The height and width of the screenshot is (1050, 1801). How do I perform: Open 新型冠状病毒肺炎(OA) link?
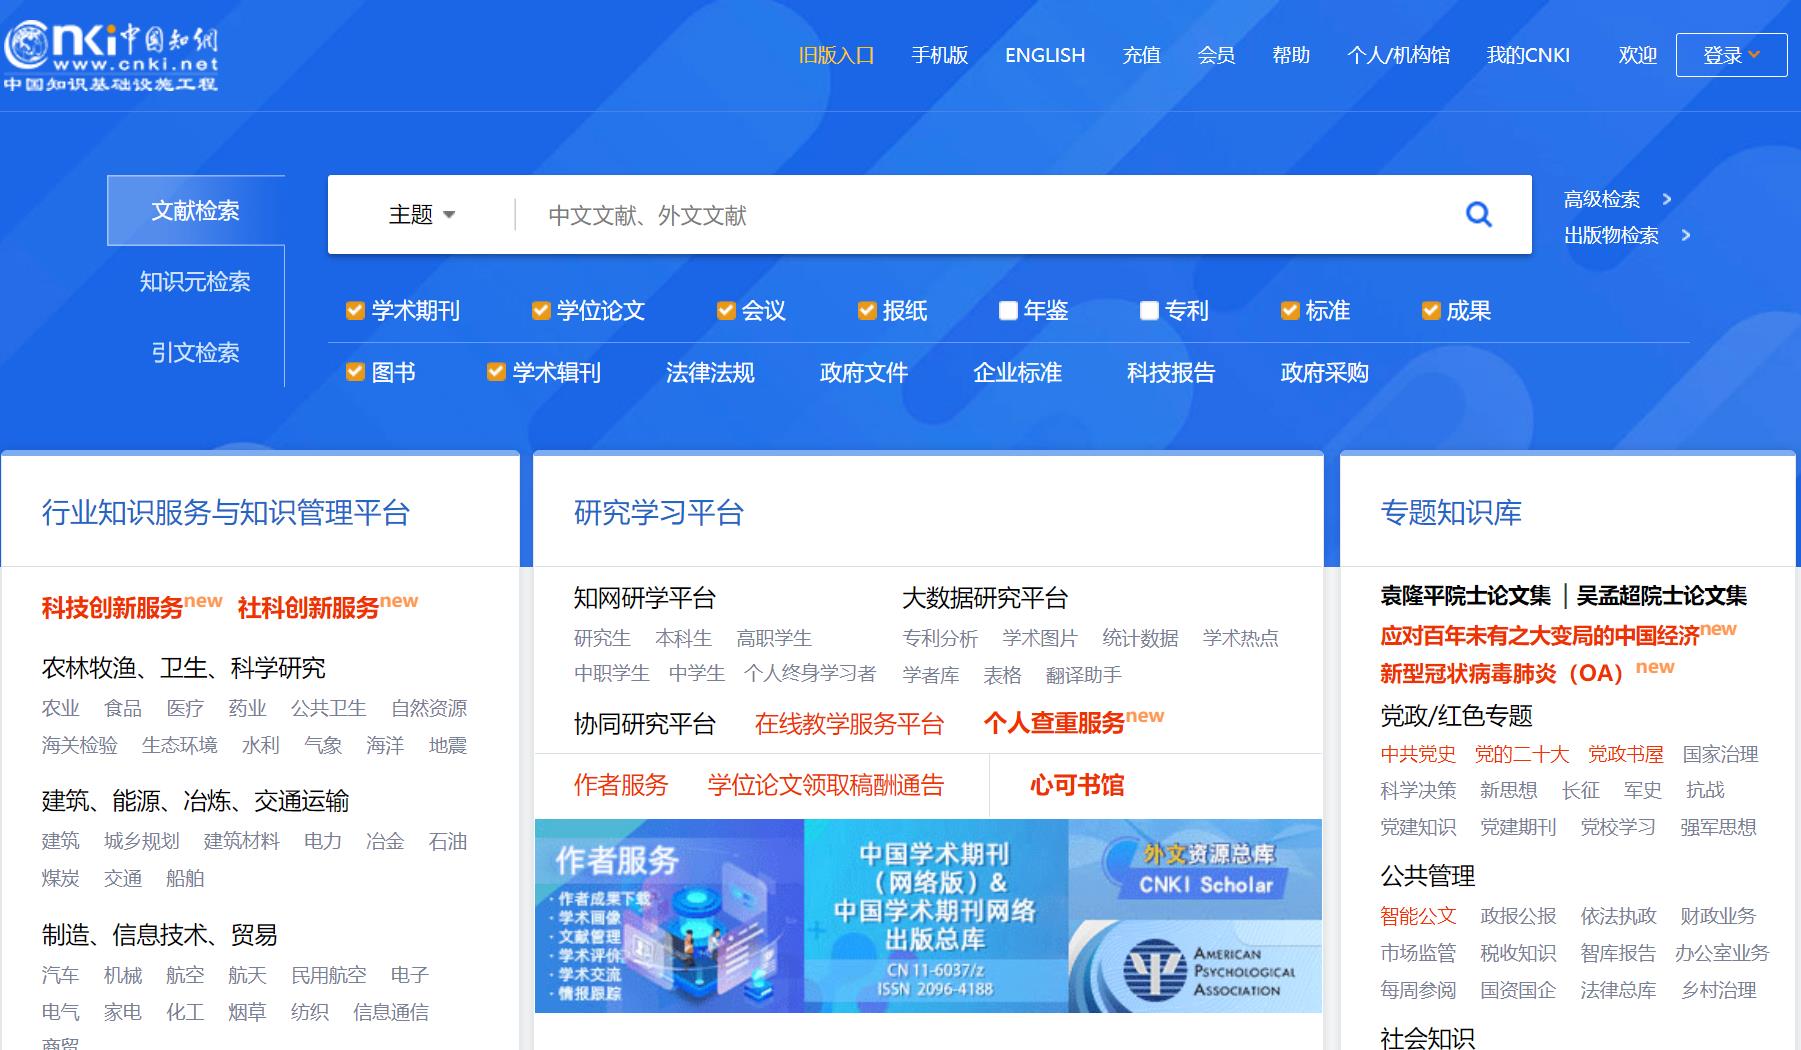pos(1503,673)
